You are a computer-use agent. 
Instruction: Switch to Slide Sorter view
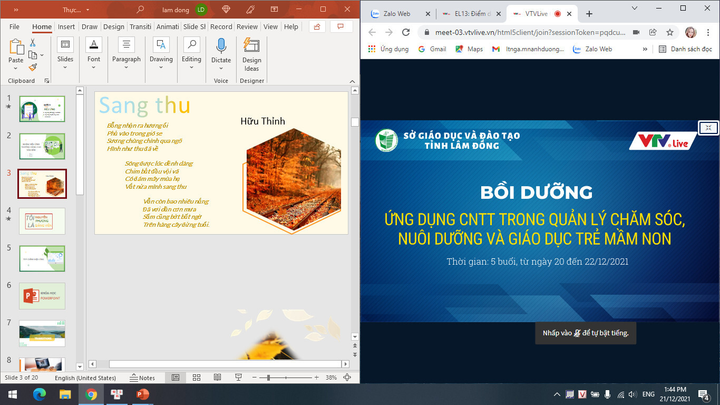click(198, 378)
